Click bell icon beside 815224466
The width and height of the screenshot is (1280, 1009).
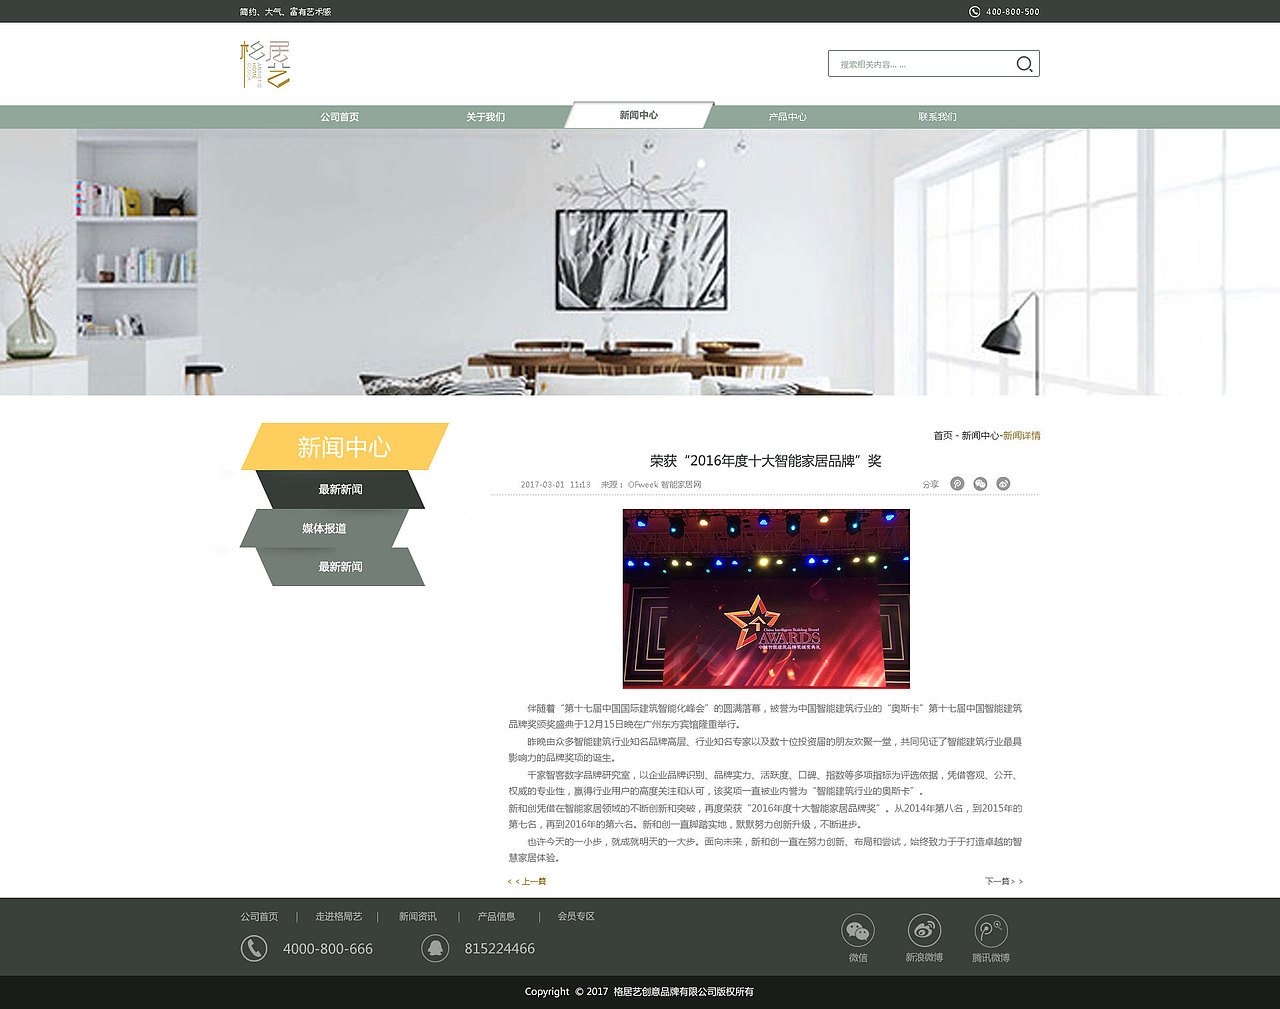pos(435,948)
